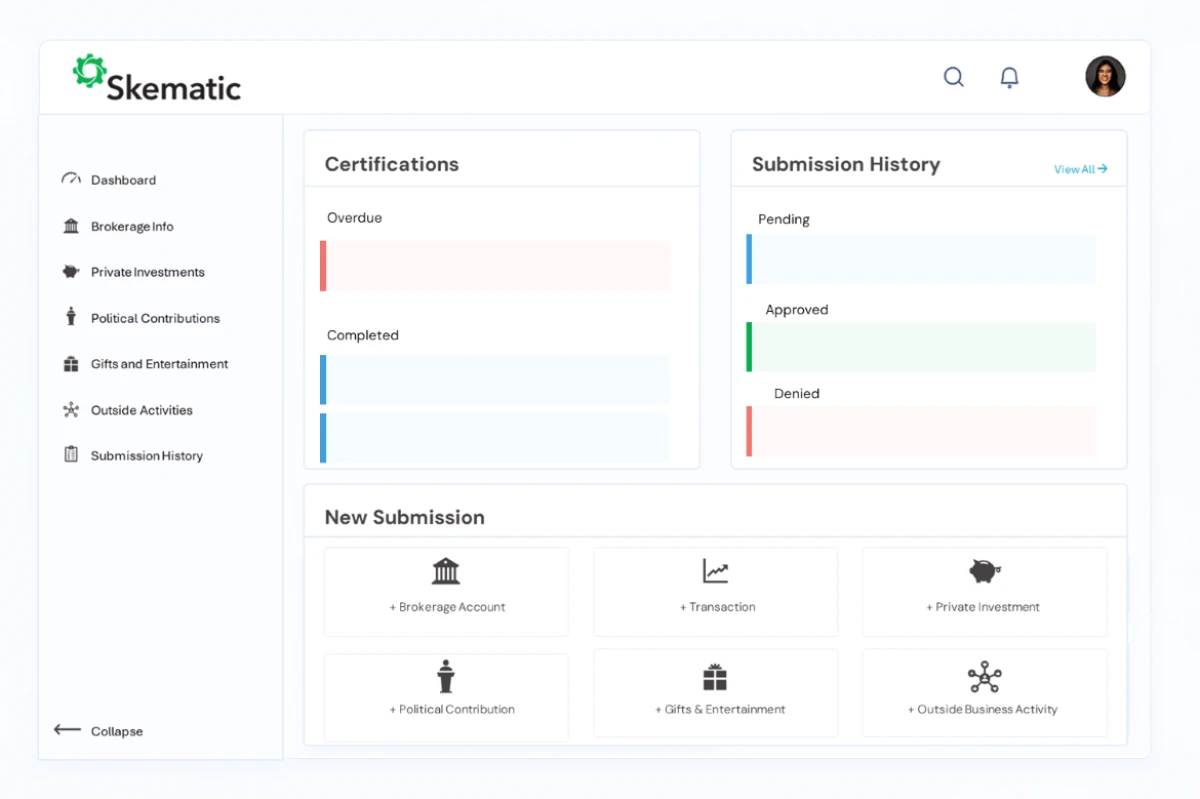The image size is (1200, 799).
Task: Click the Skematic gear logo
Action: pyautogui.click(x=90, y=71)
